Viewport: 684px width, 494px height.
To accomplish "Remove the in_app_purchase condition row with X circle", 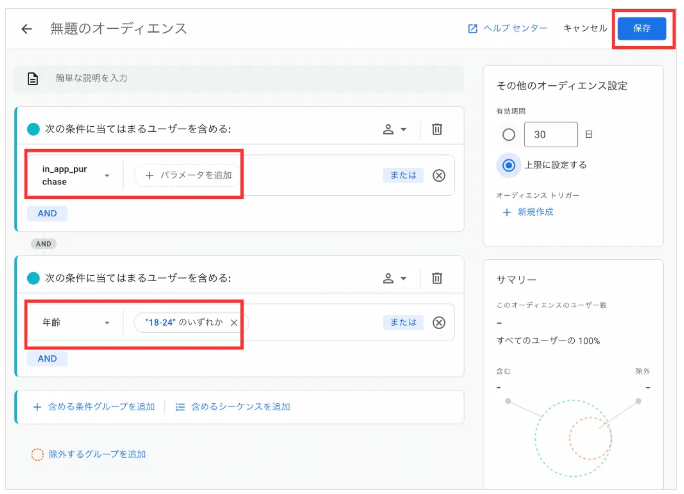I will (x=438, y=175).
